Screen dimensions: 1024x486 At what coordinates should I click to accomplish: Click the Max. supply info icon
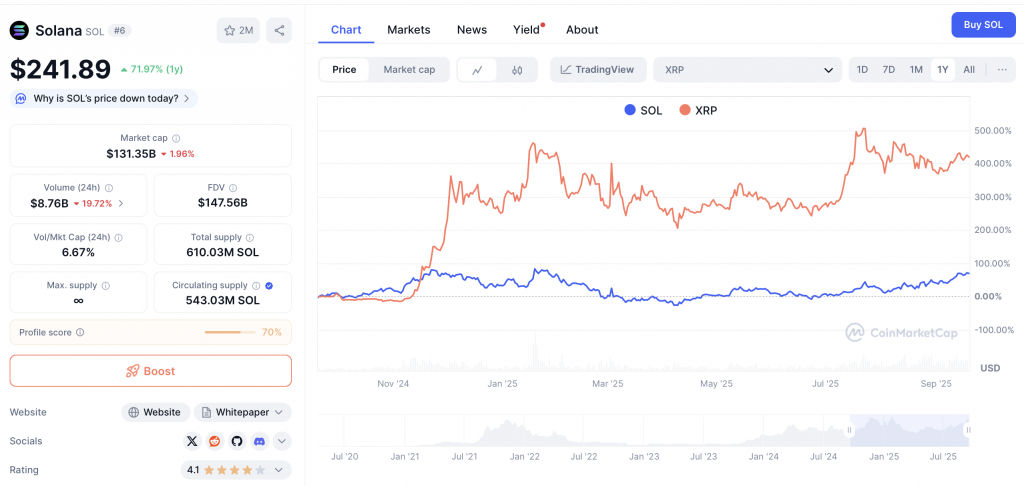[106, 285]
